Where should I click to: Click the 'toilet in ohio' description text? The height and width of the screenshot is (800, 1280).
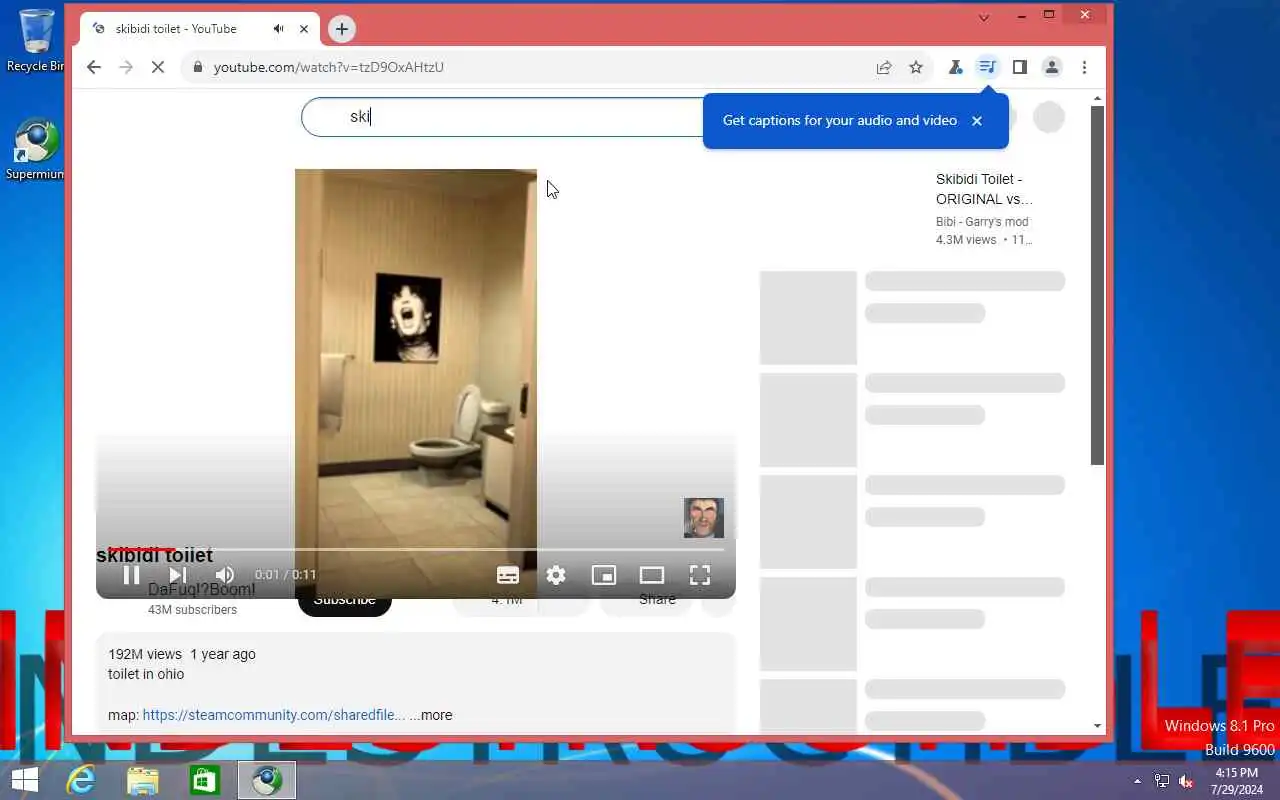(146, 674)
